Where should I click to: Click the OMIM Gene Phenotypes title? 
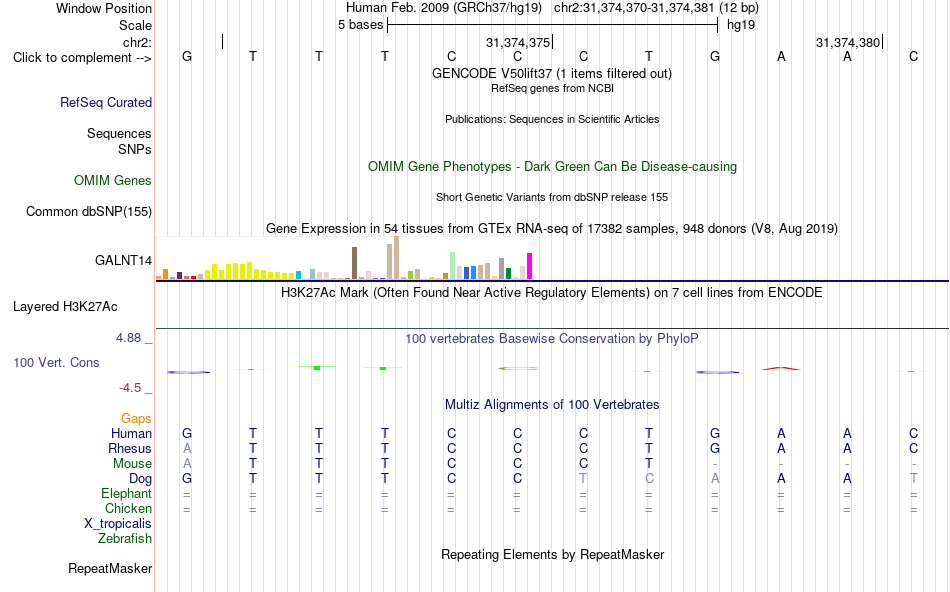click(552, 167)
